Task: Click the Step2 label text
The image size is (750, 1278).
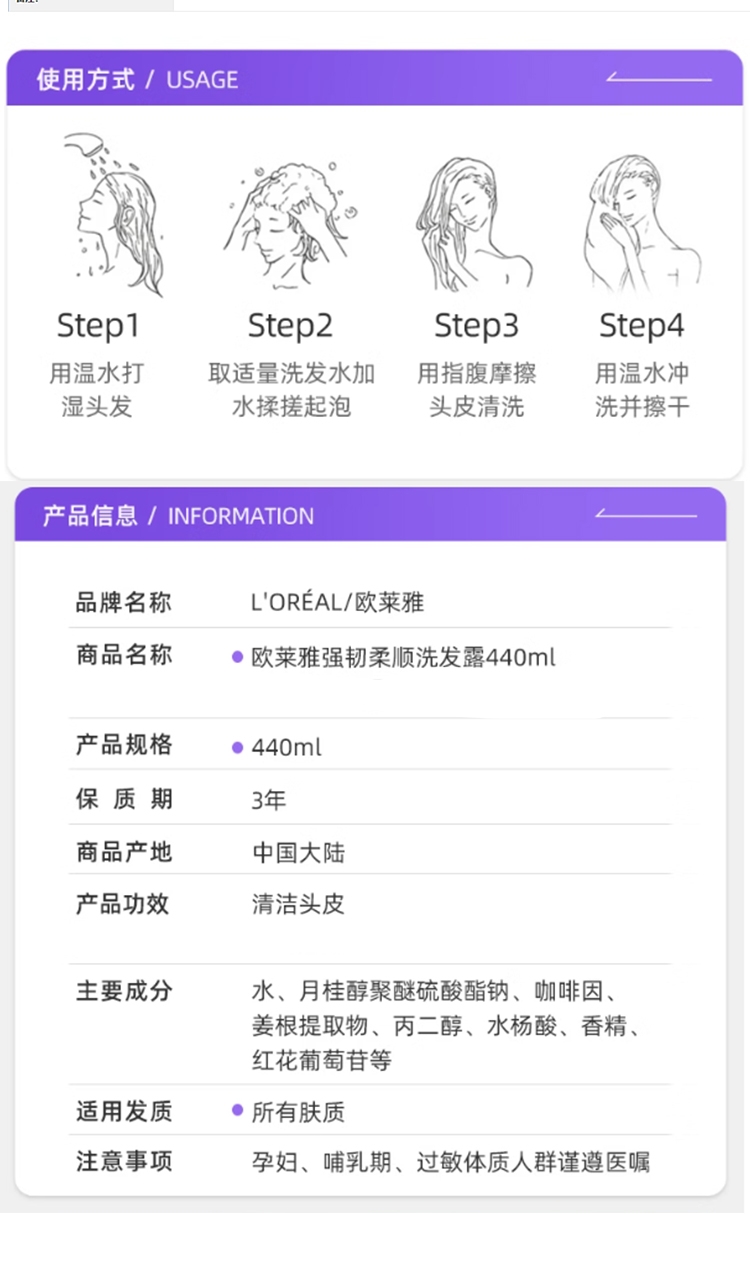Action: (290, 326)
